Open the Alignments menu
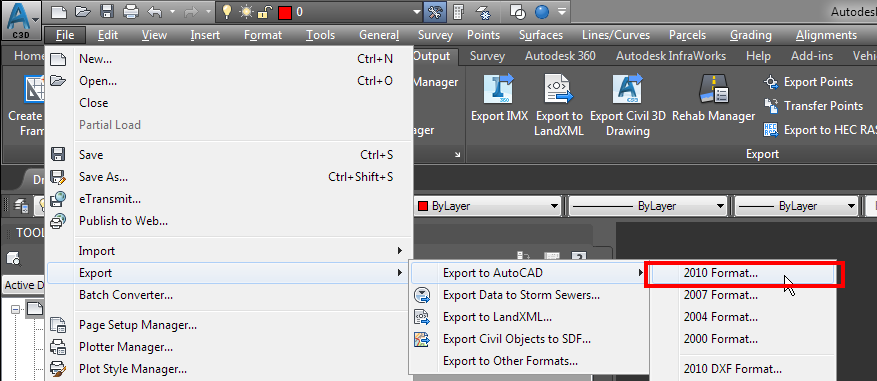877x381 pixels. [x=826, y=35]
